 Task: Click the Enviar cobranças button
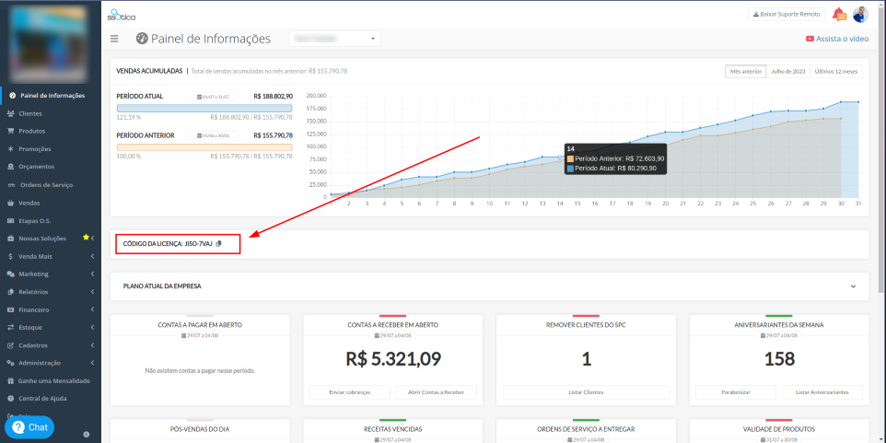pos(350,392)
